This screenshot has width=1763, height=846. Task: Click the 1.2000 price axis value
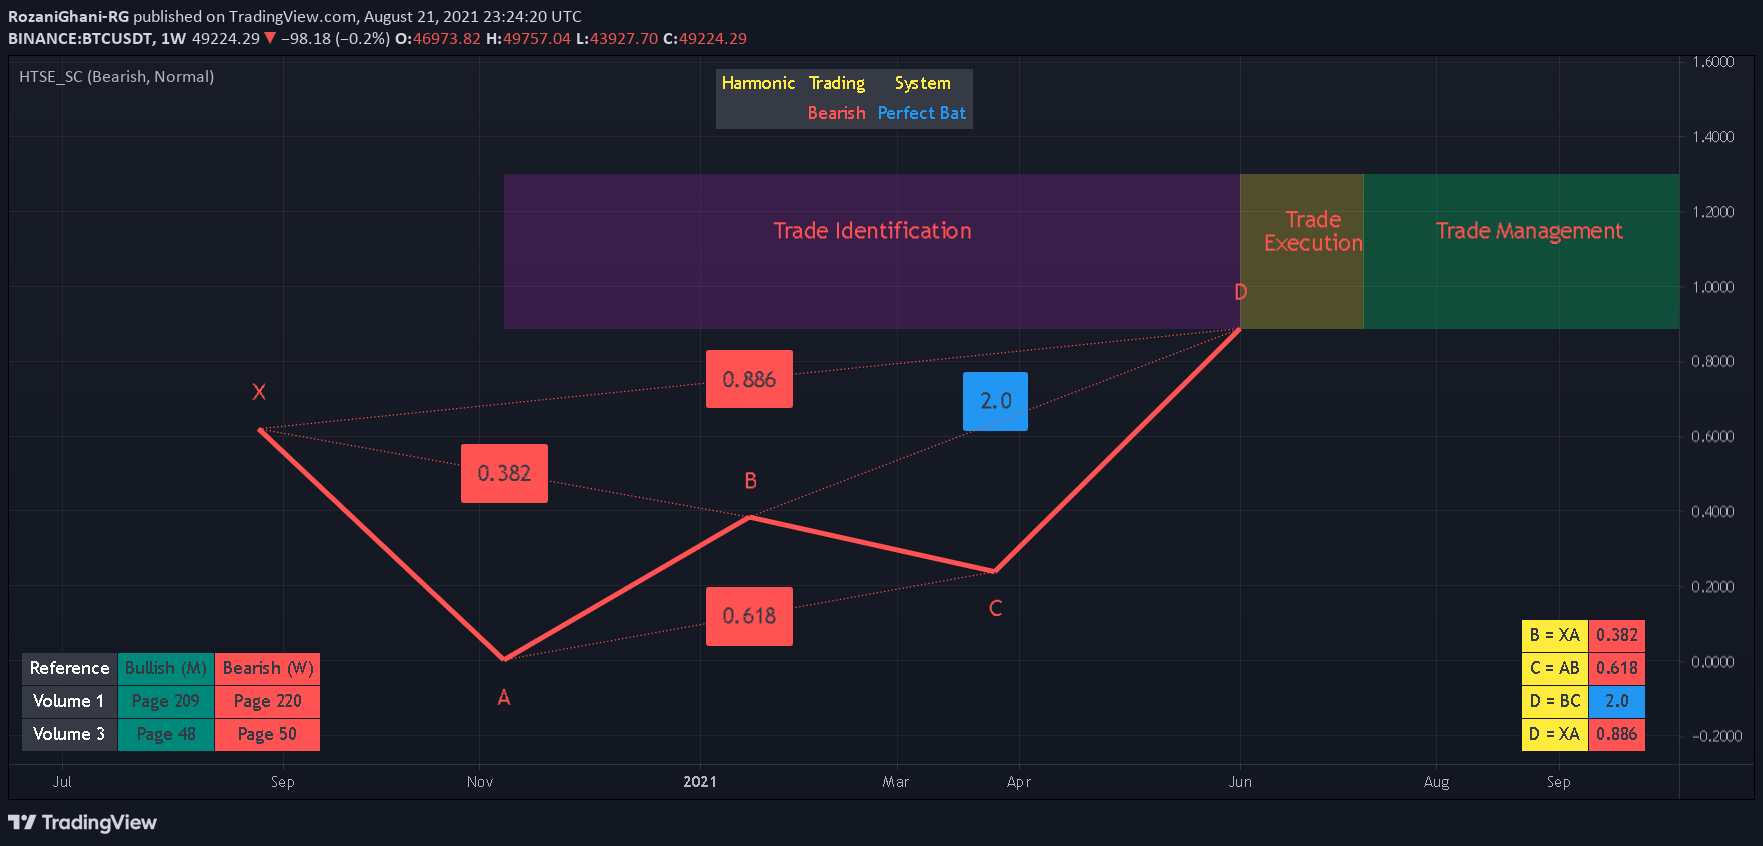[1713, 212]
